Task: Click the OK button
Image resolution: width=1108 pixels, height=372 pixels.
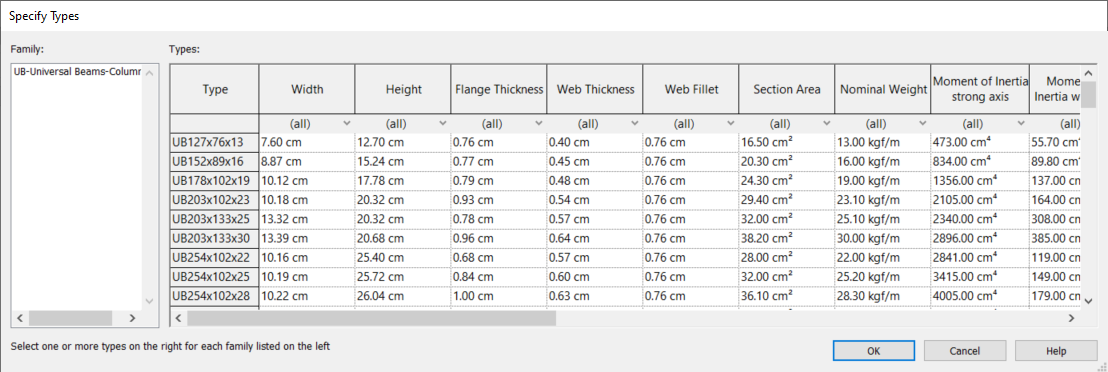Action: [x=873, y=351]
